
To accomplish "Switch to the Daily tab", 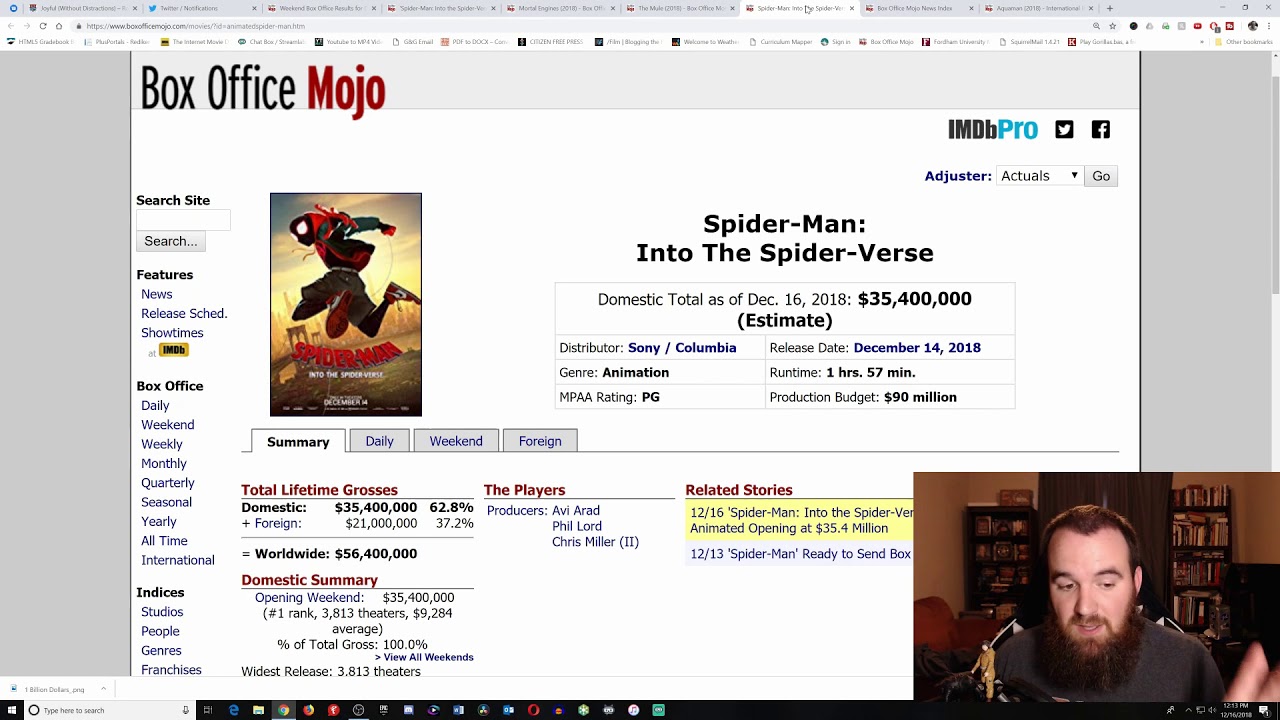I will pyautogui.click(x=379, y=441).
